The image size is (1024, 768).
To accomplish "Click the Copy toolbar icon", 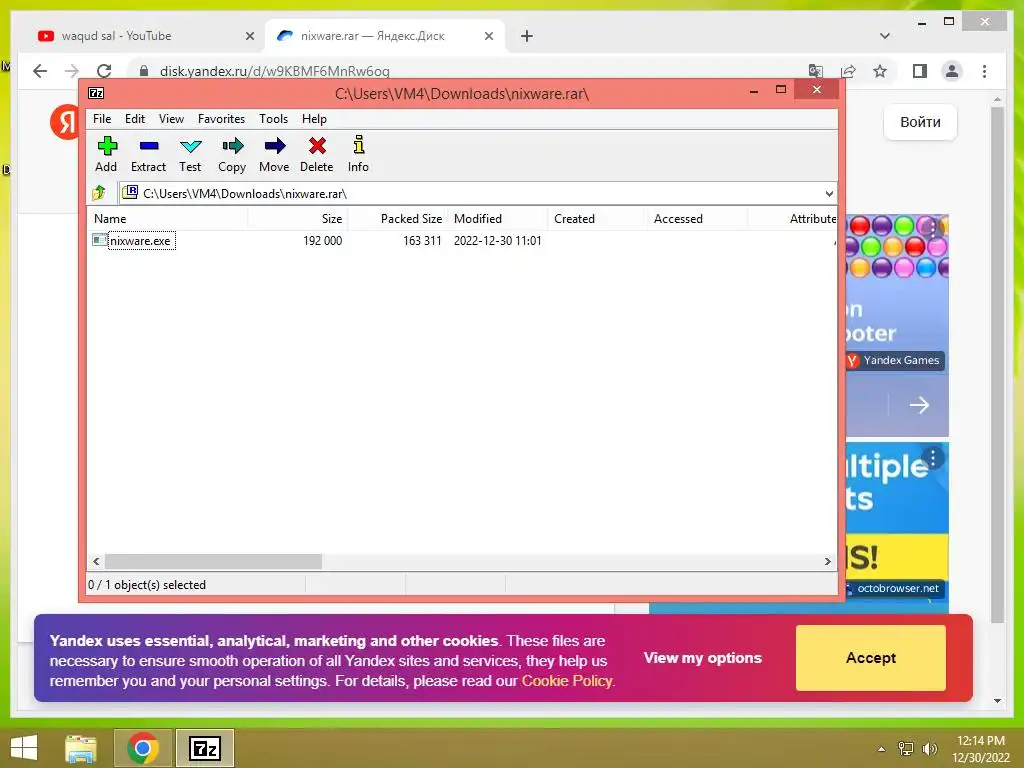I will [232, 146].
